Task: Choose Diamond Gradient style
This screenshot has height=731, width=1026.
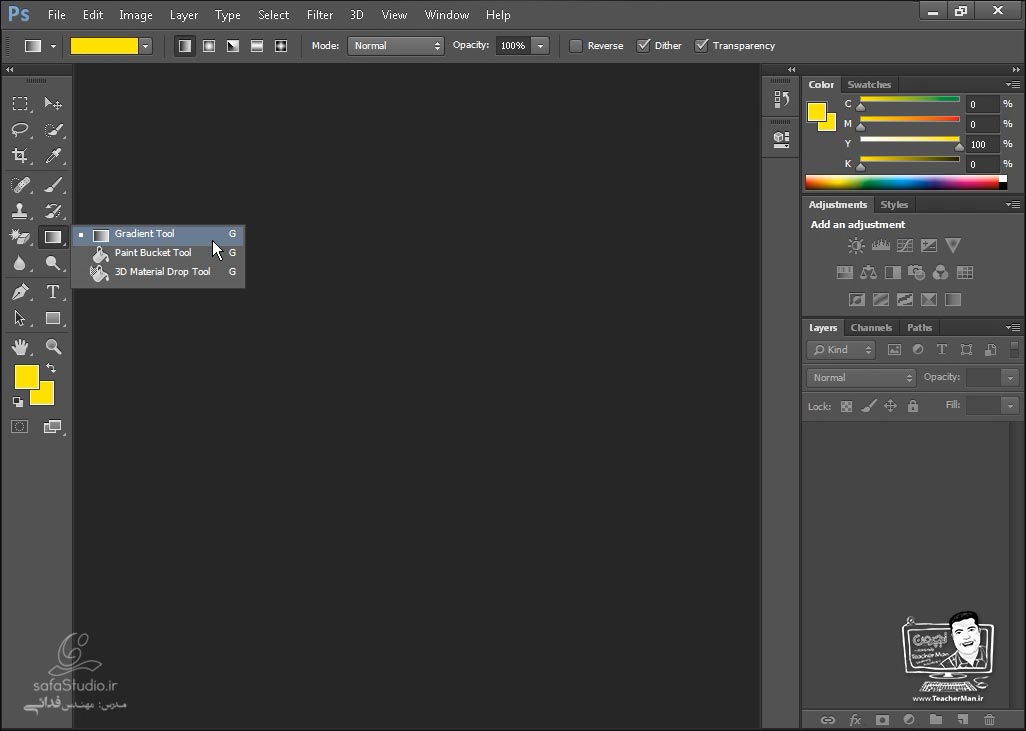Action: click(281, 46)
